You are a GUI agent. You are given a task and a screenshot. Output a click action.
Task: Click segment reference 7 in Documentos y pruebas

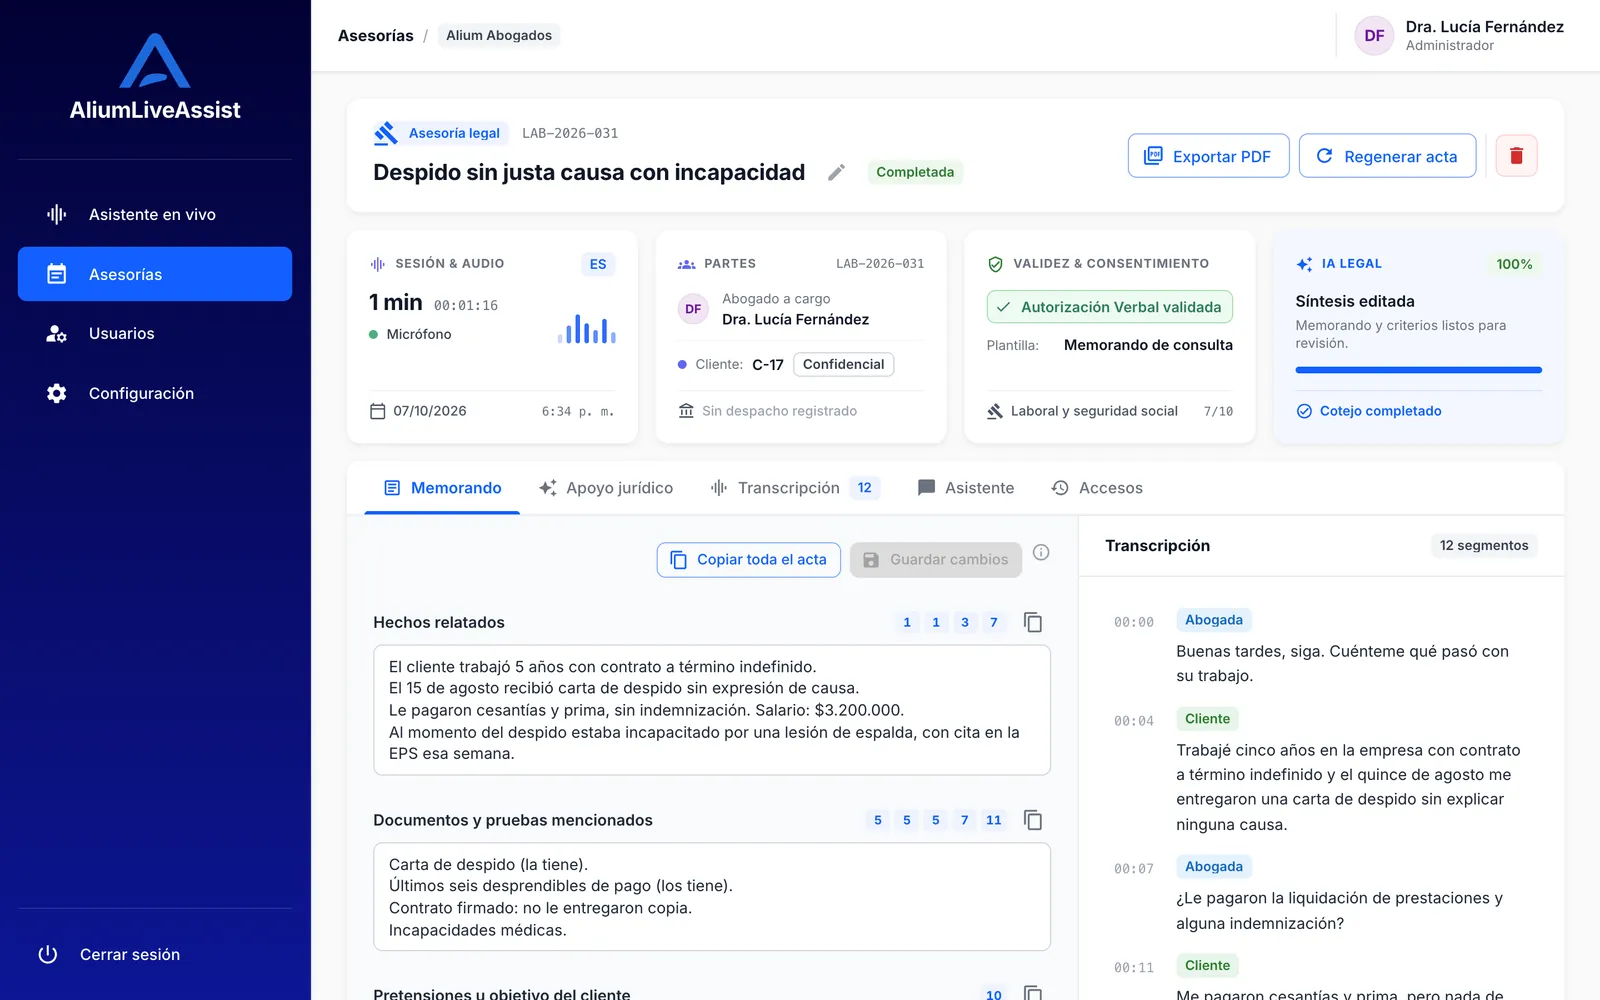pyautogui.click(x=965, y=820)
